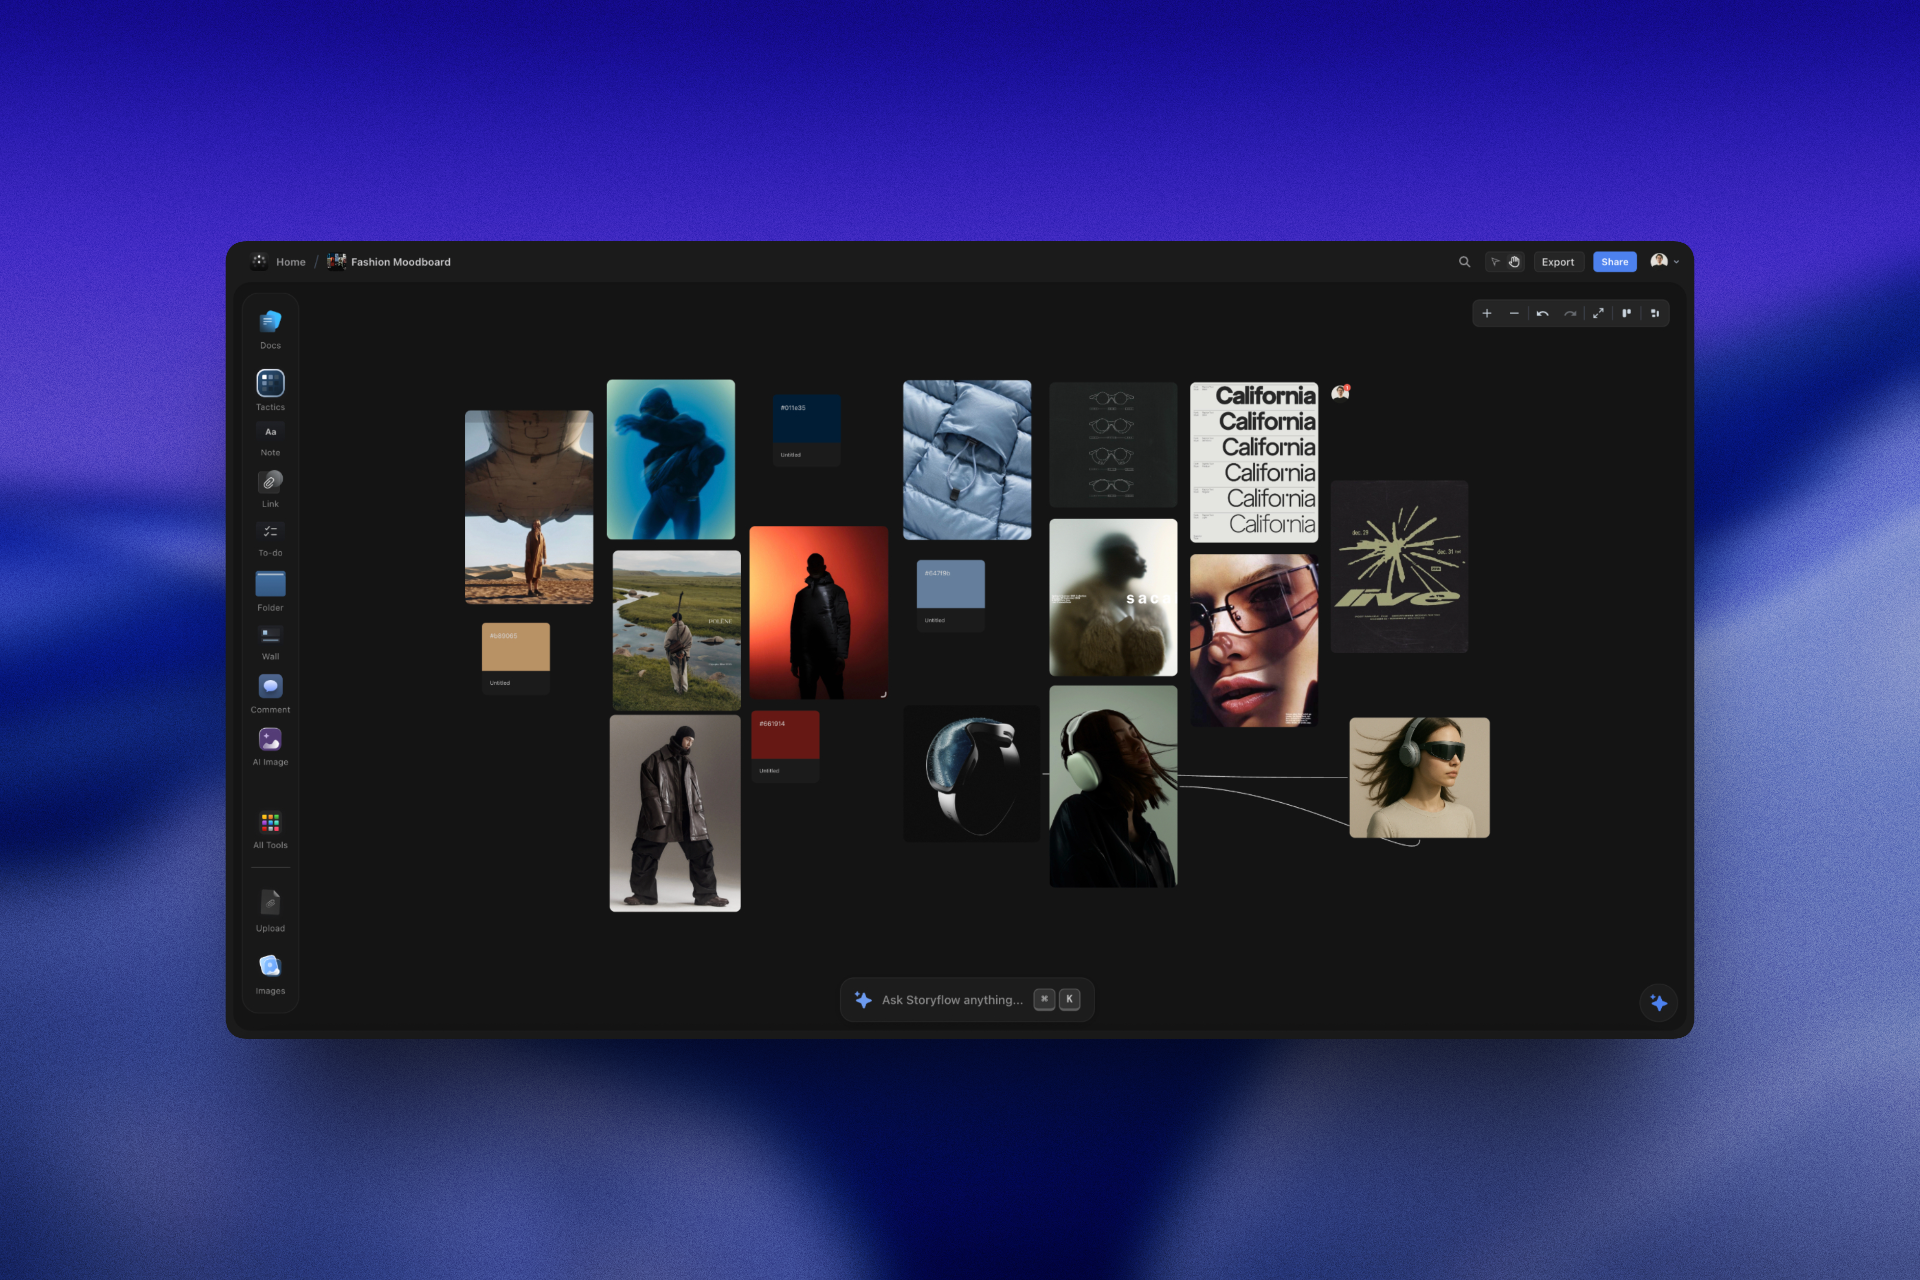
Task: Click Fashion Moodboard breadcrumb title
Action: [400, 262]
